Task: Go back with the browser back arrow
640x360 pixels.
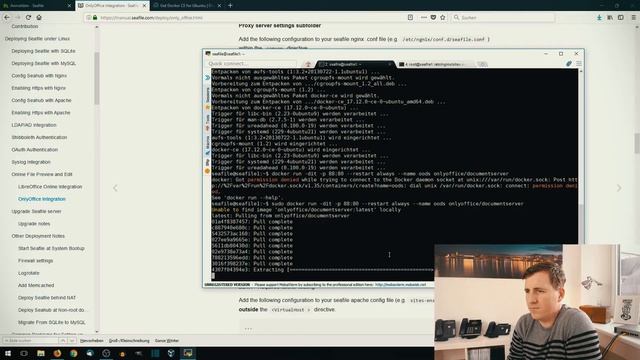Action: tap(7, 18)
